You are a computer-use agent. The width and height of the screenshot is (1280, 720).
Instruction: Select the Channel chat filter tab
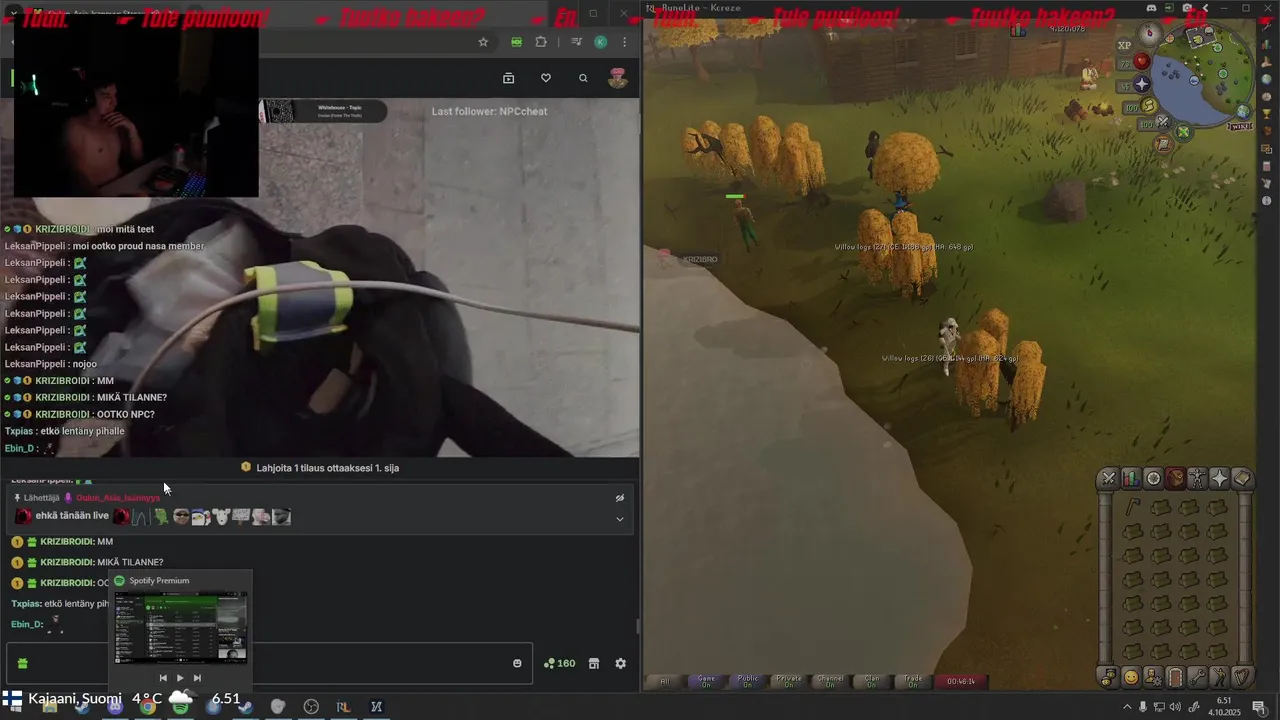tap(830, 681)
